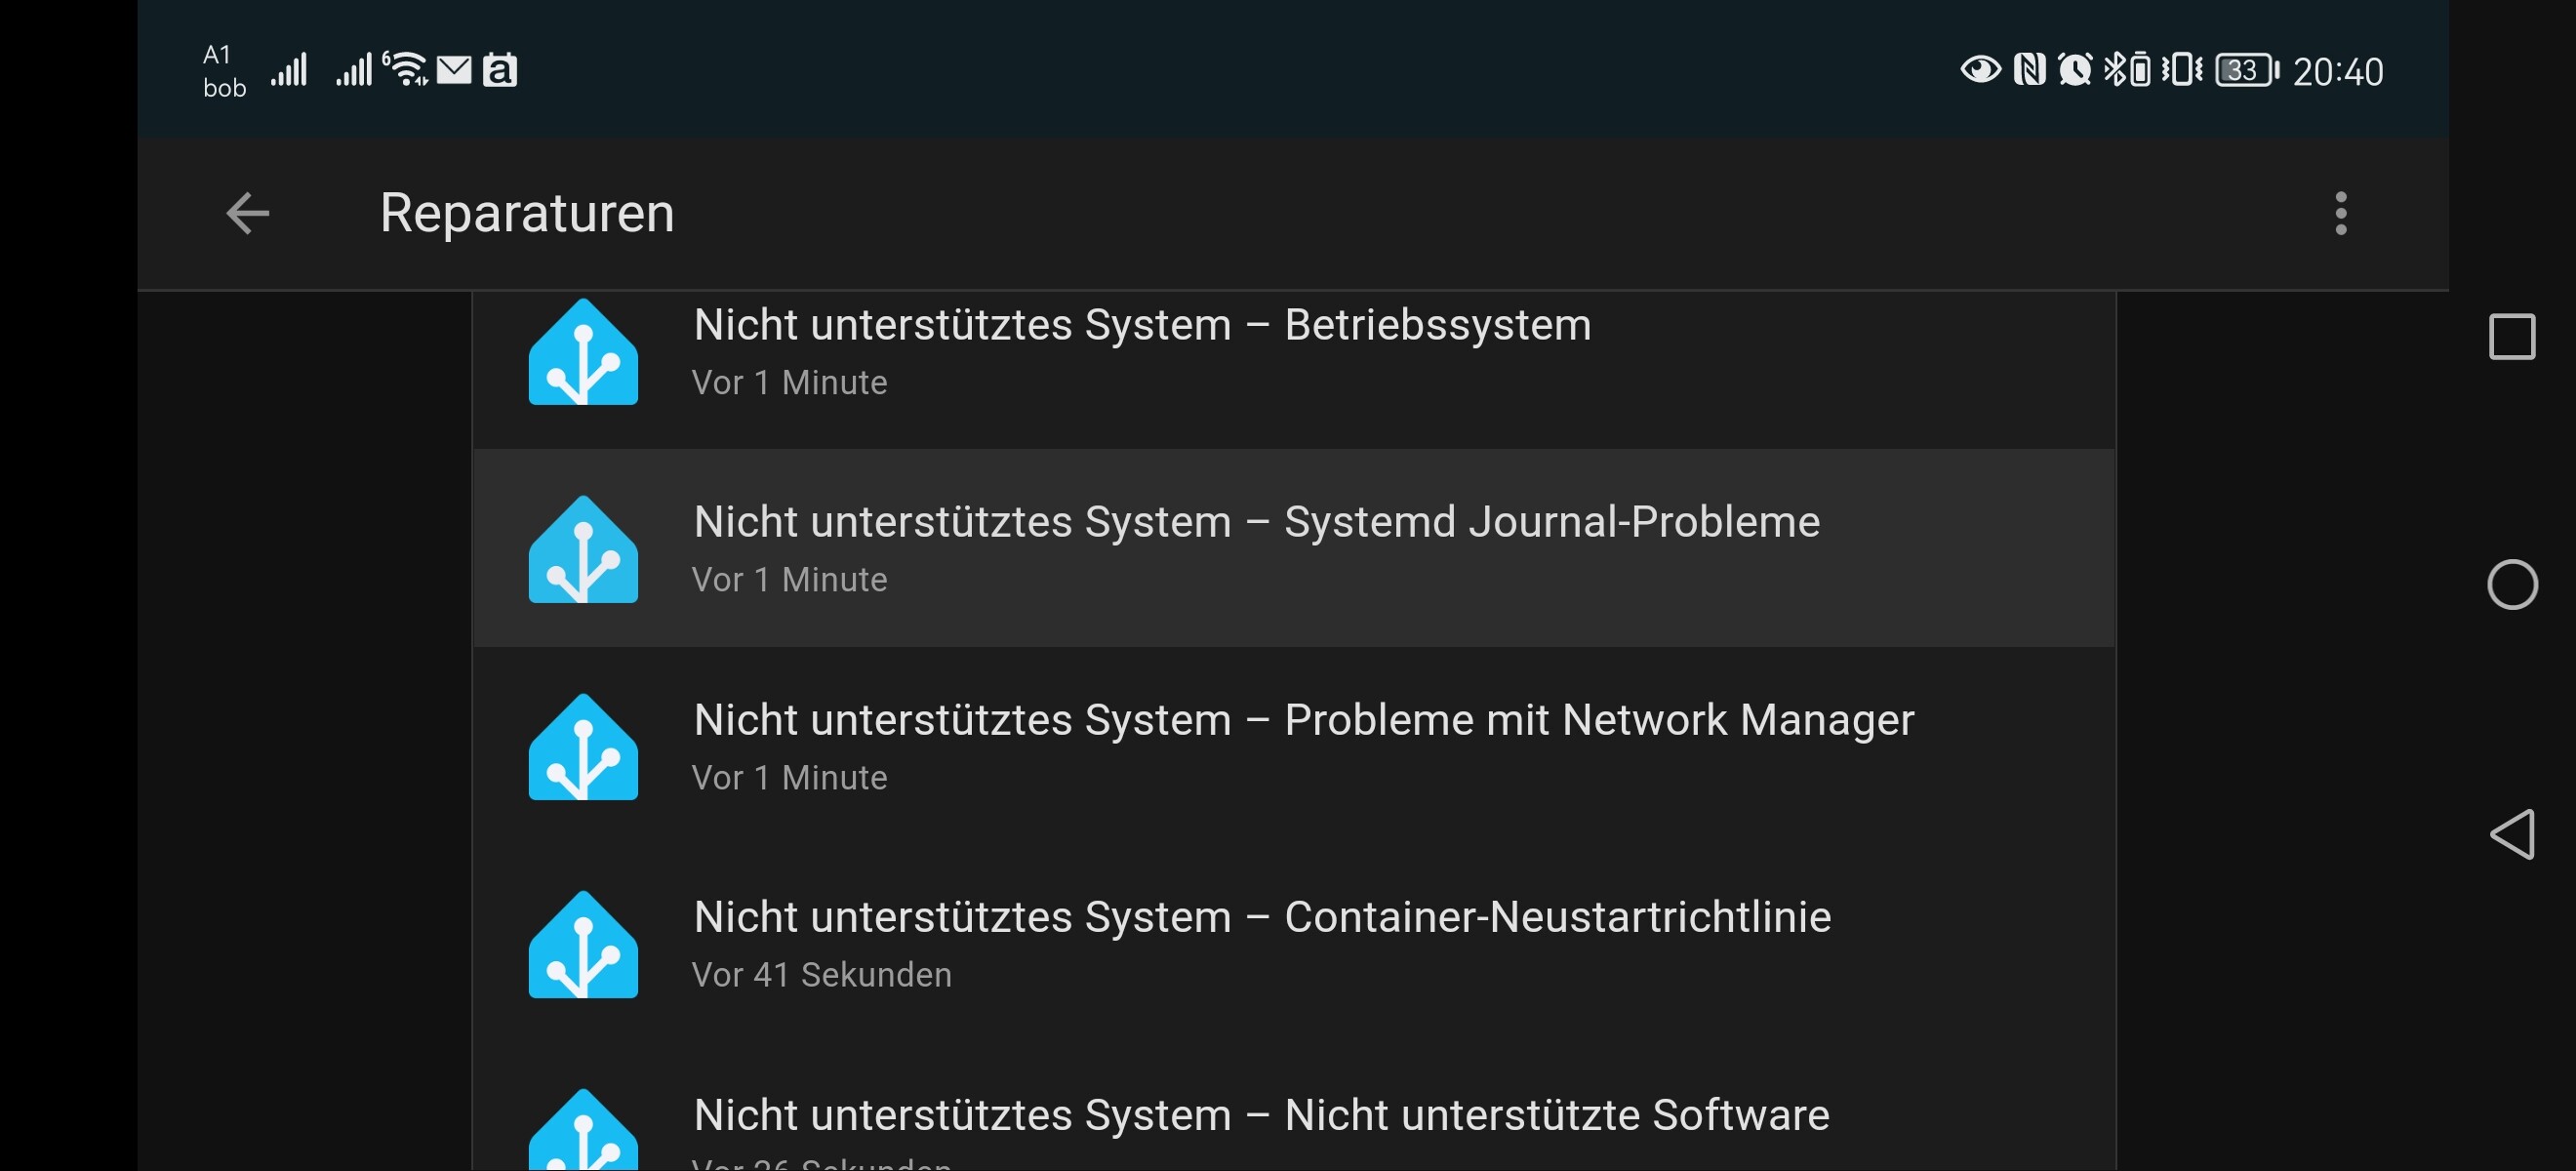Open the Systemd Journal-Probleme repair item
Viewport: 2576px width, 1171px height.
click(x=1294, y=548)
